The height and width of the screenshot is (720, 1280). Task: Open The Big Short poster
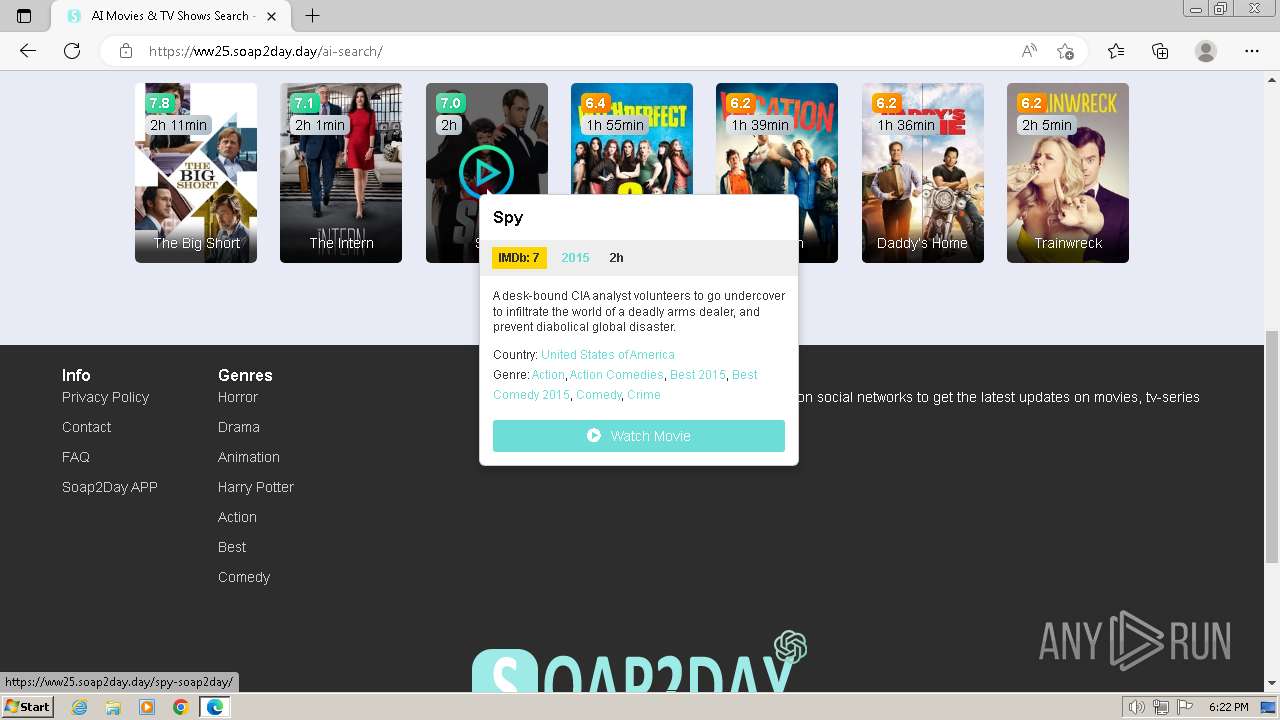point(196,173)
